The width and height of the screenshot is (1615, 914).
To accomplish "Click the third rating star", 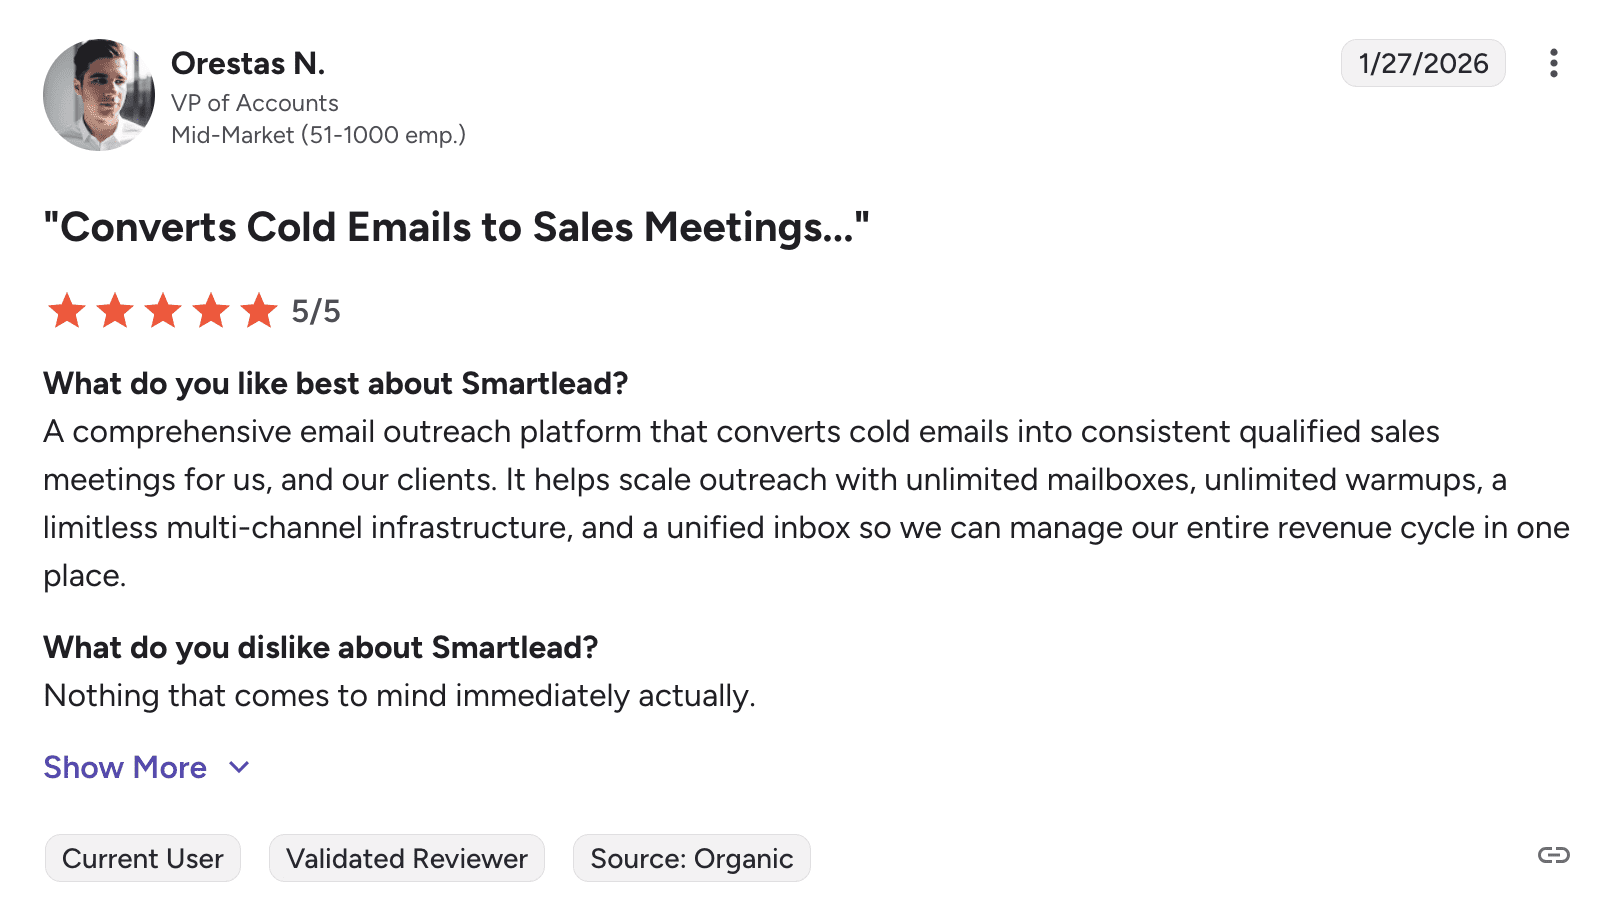I will 163,311.
